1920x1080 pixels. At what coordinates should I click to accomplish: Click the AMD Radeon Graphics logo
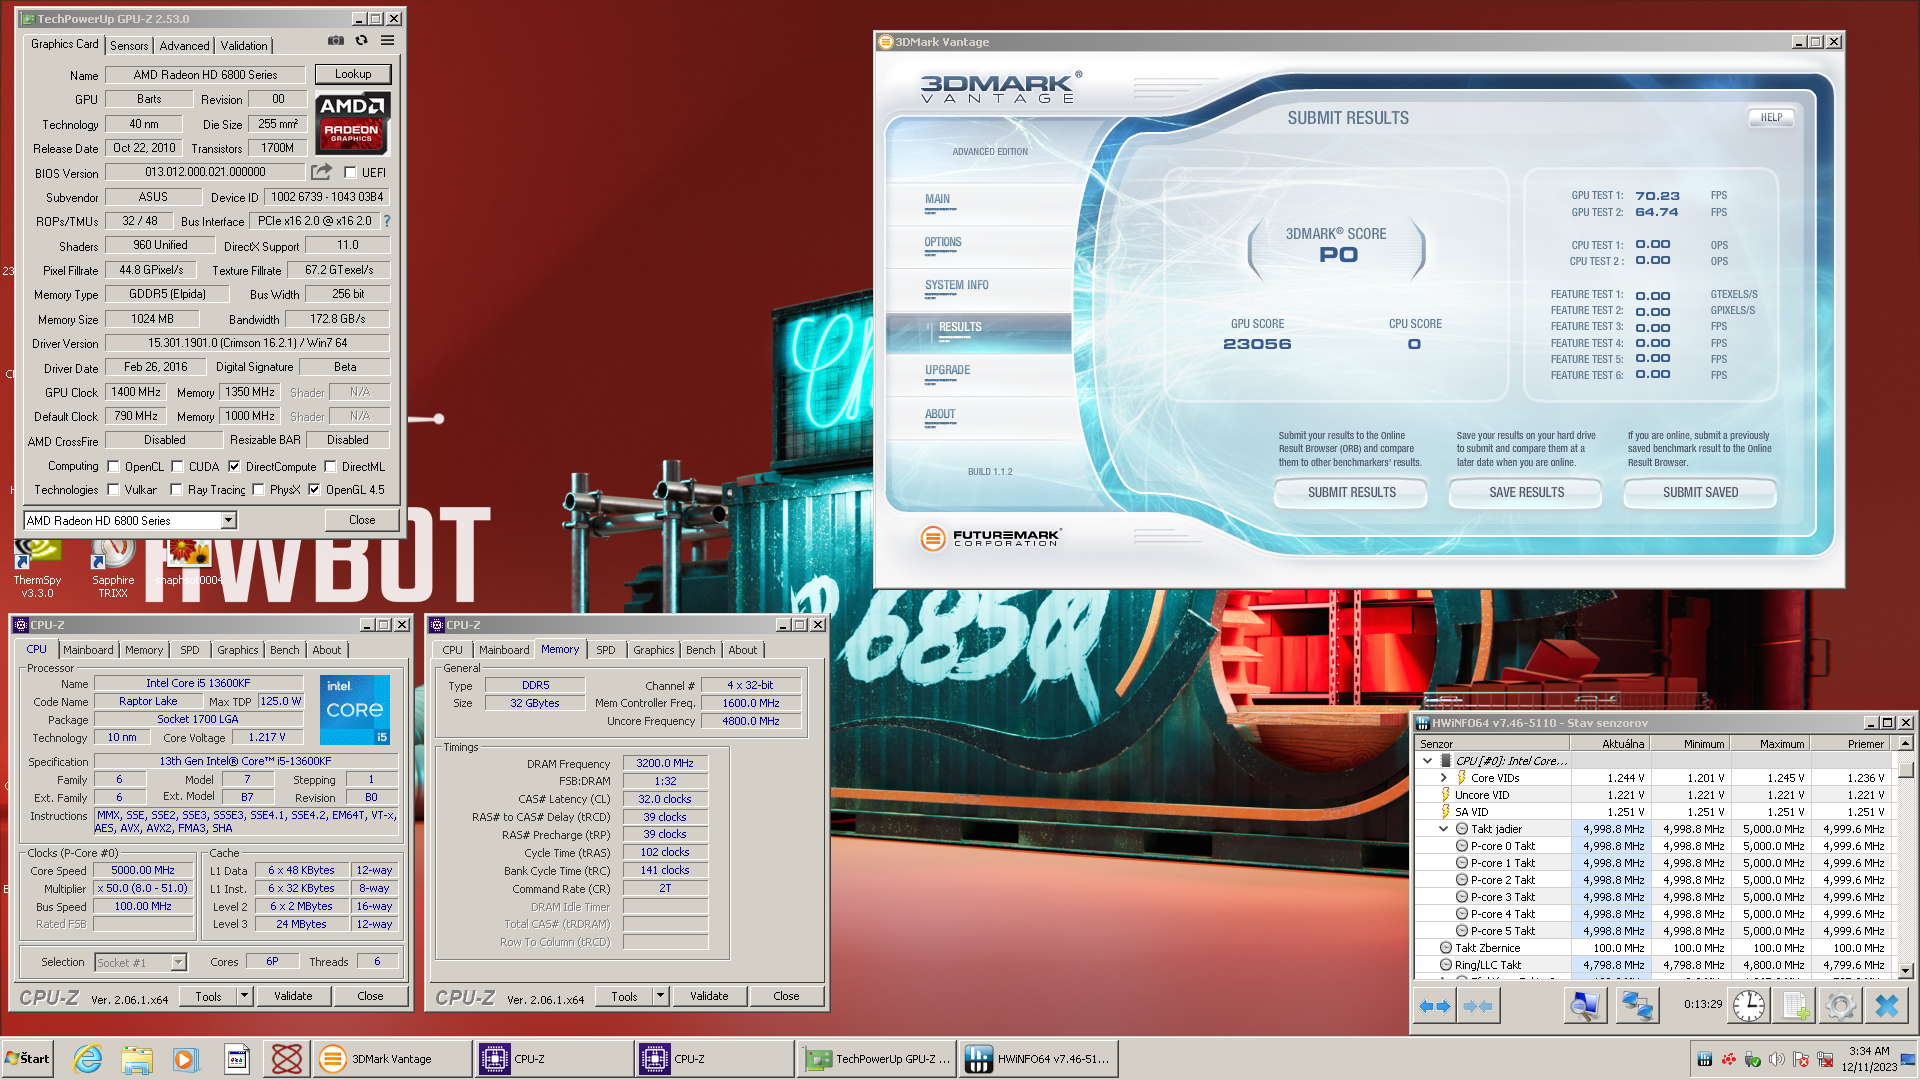coord(352,124)
